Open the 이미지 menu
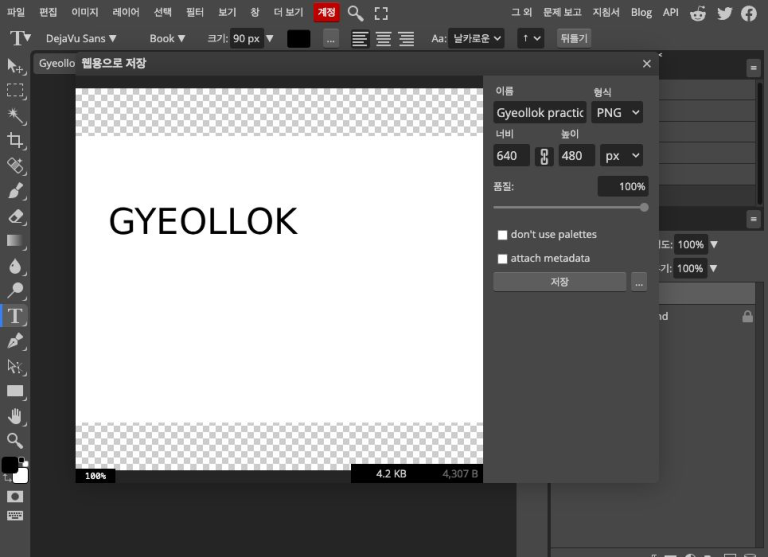768x557 pixels. click(x=85, y=12)
